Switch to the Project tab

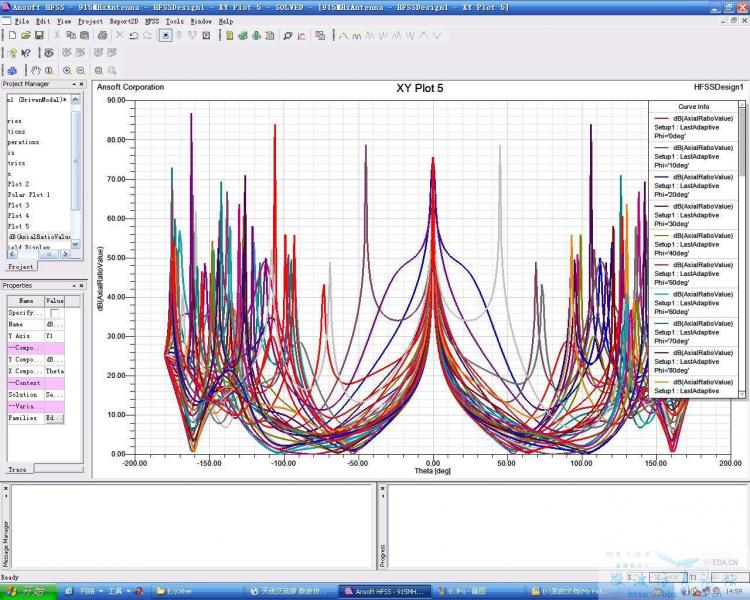point(21,267)
